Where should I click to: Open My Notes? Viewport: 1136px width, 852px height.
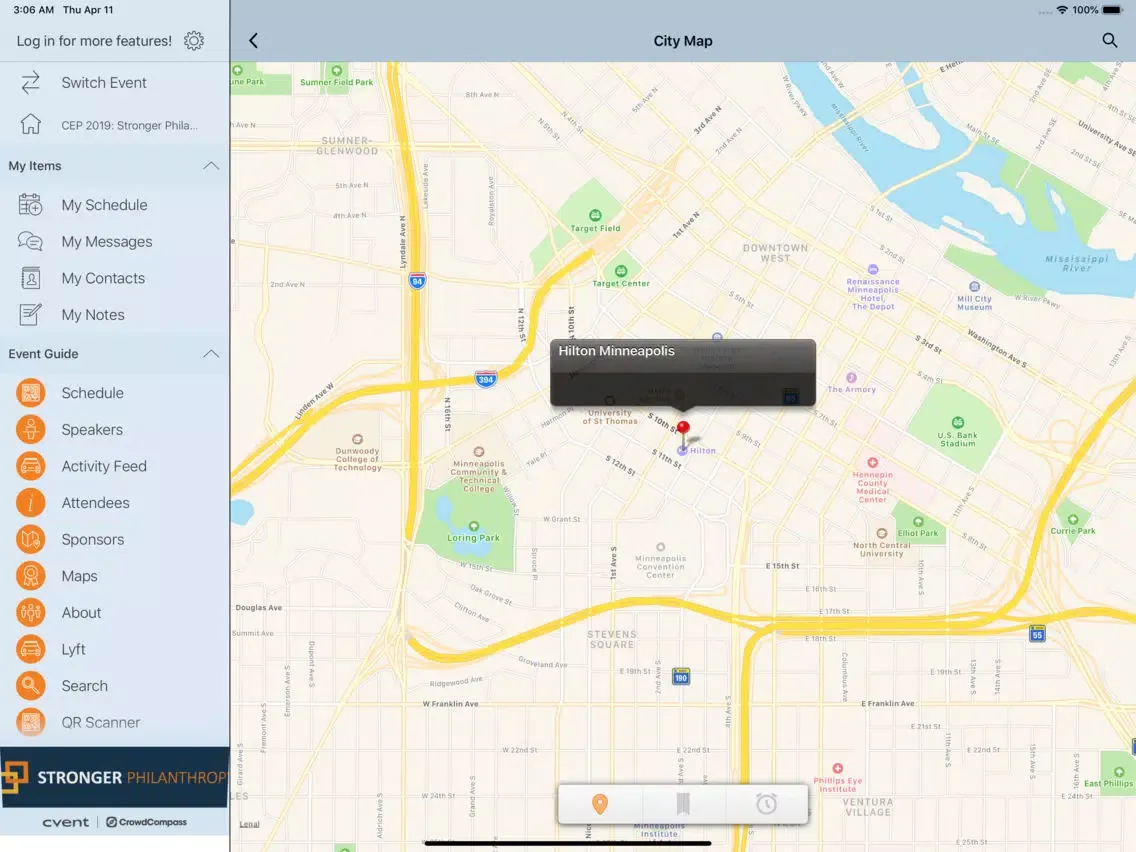(114, 314)
